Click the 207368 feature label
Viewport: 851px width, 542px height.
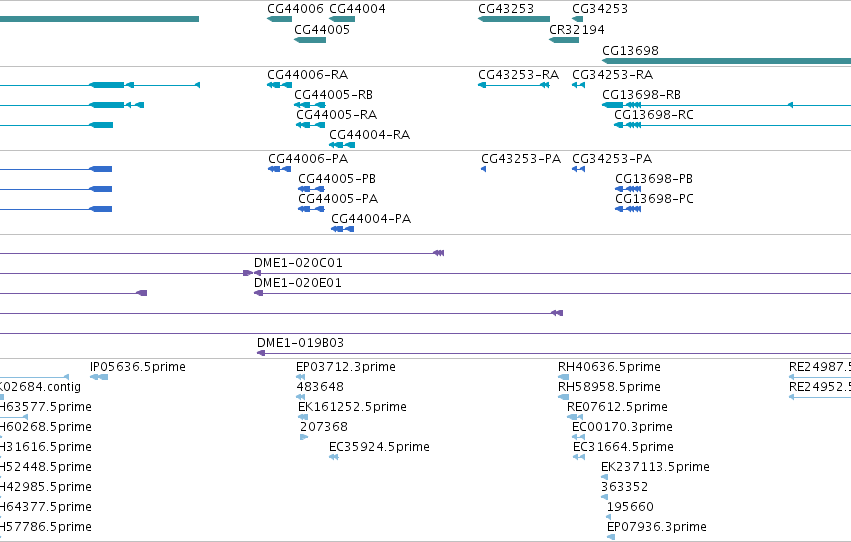324,427
